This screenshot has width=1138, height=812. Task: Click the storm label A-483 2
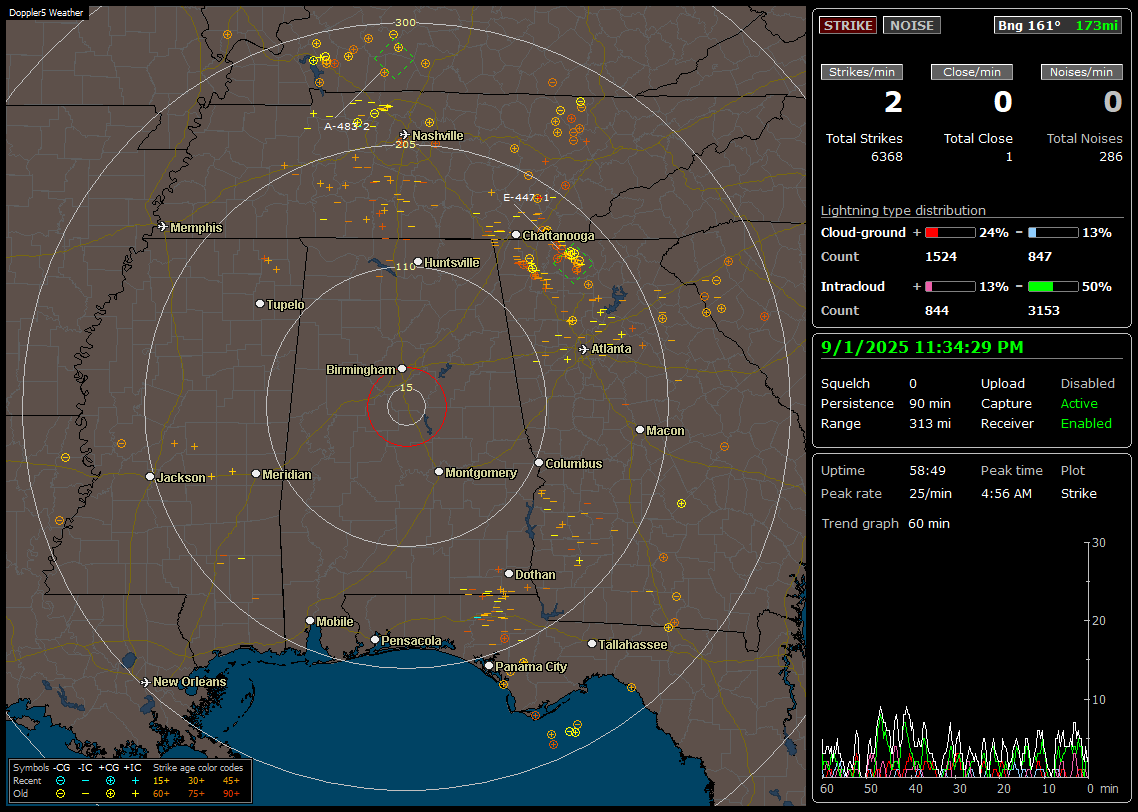(347, 126)
